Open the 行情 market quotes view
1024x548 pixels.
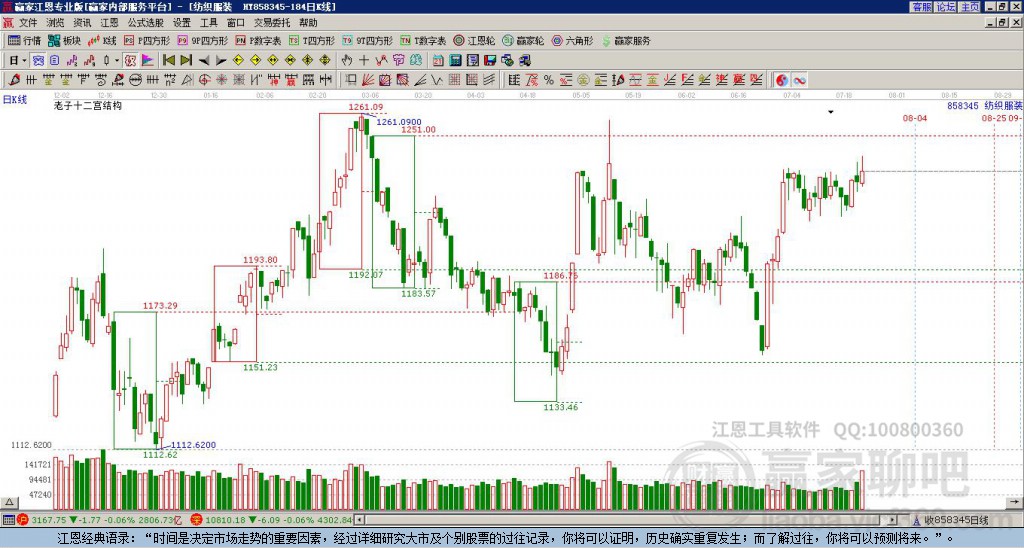(x=24, y=41)
